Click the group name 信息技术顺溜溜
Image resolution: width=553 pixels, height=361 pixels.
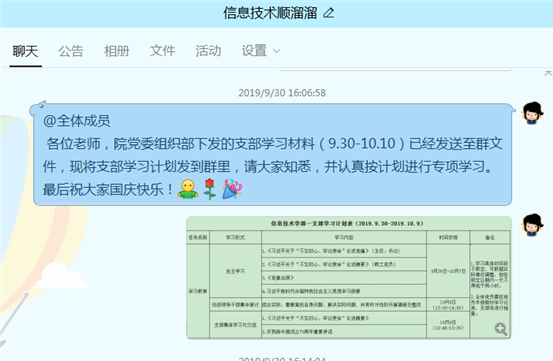click(x=270, y=13)
